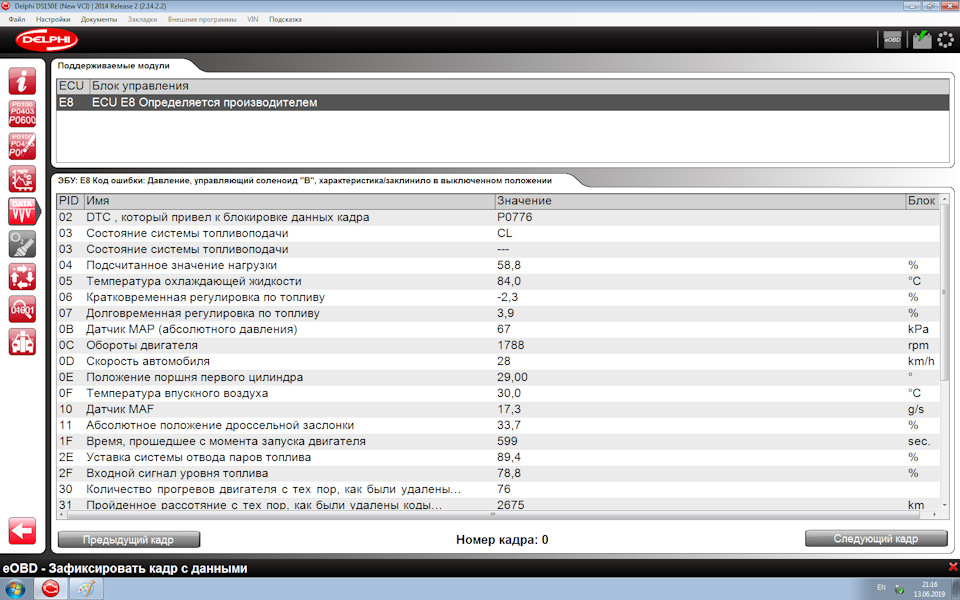960x600 pixels.
Task: Open the vehicle information icon in sidebar
Action: 22,81
